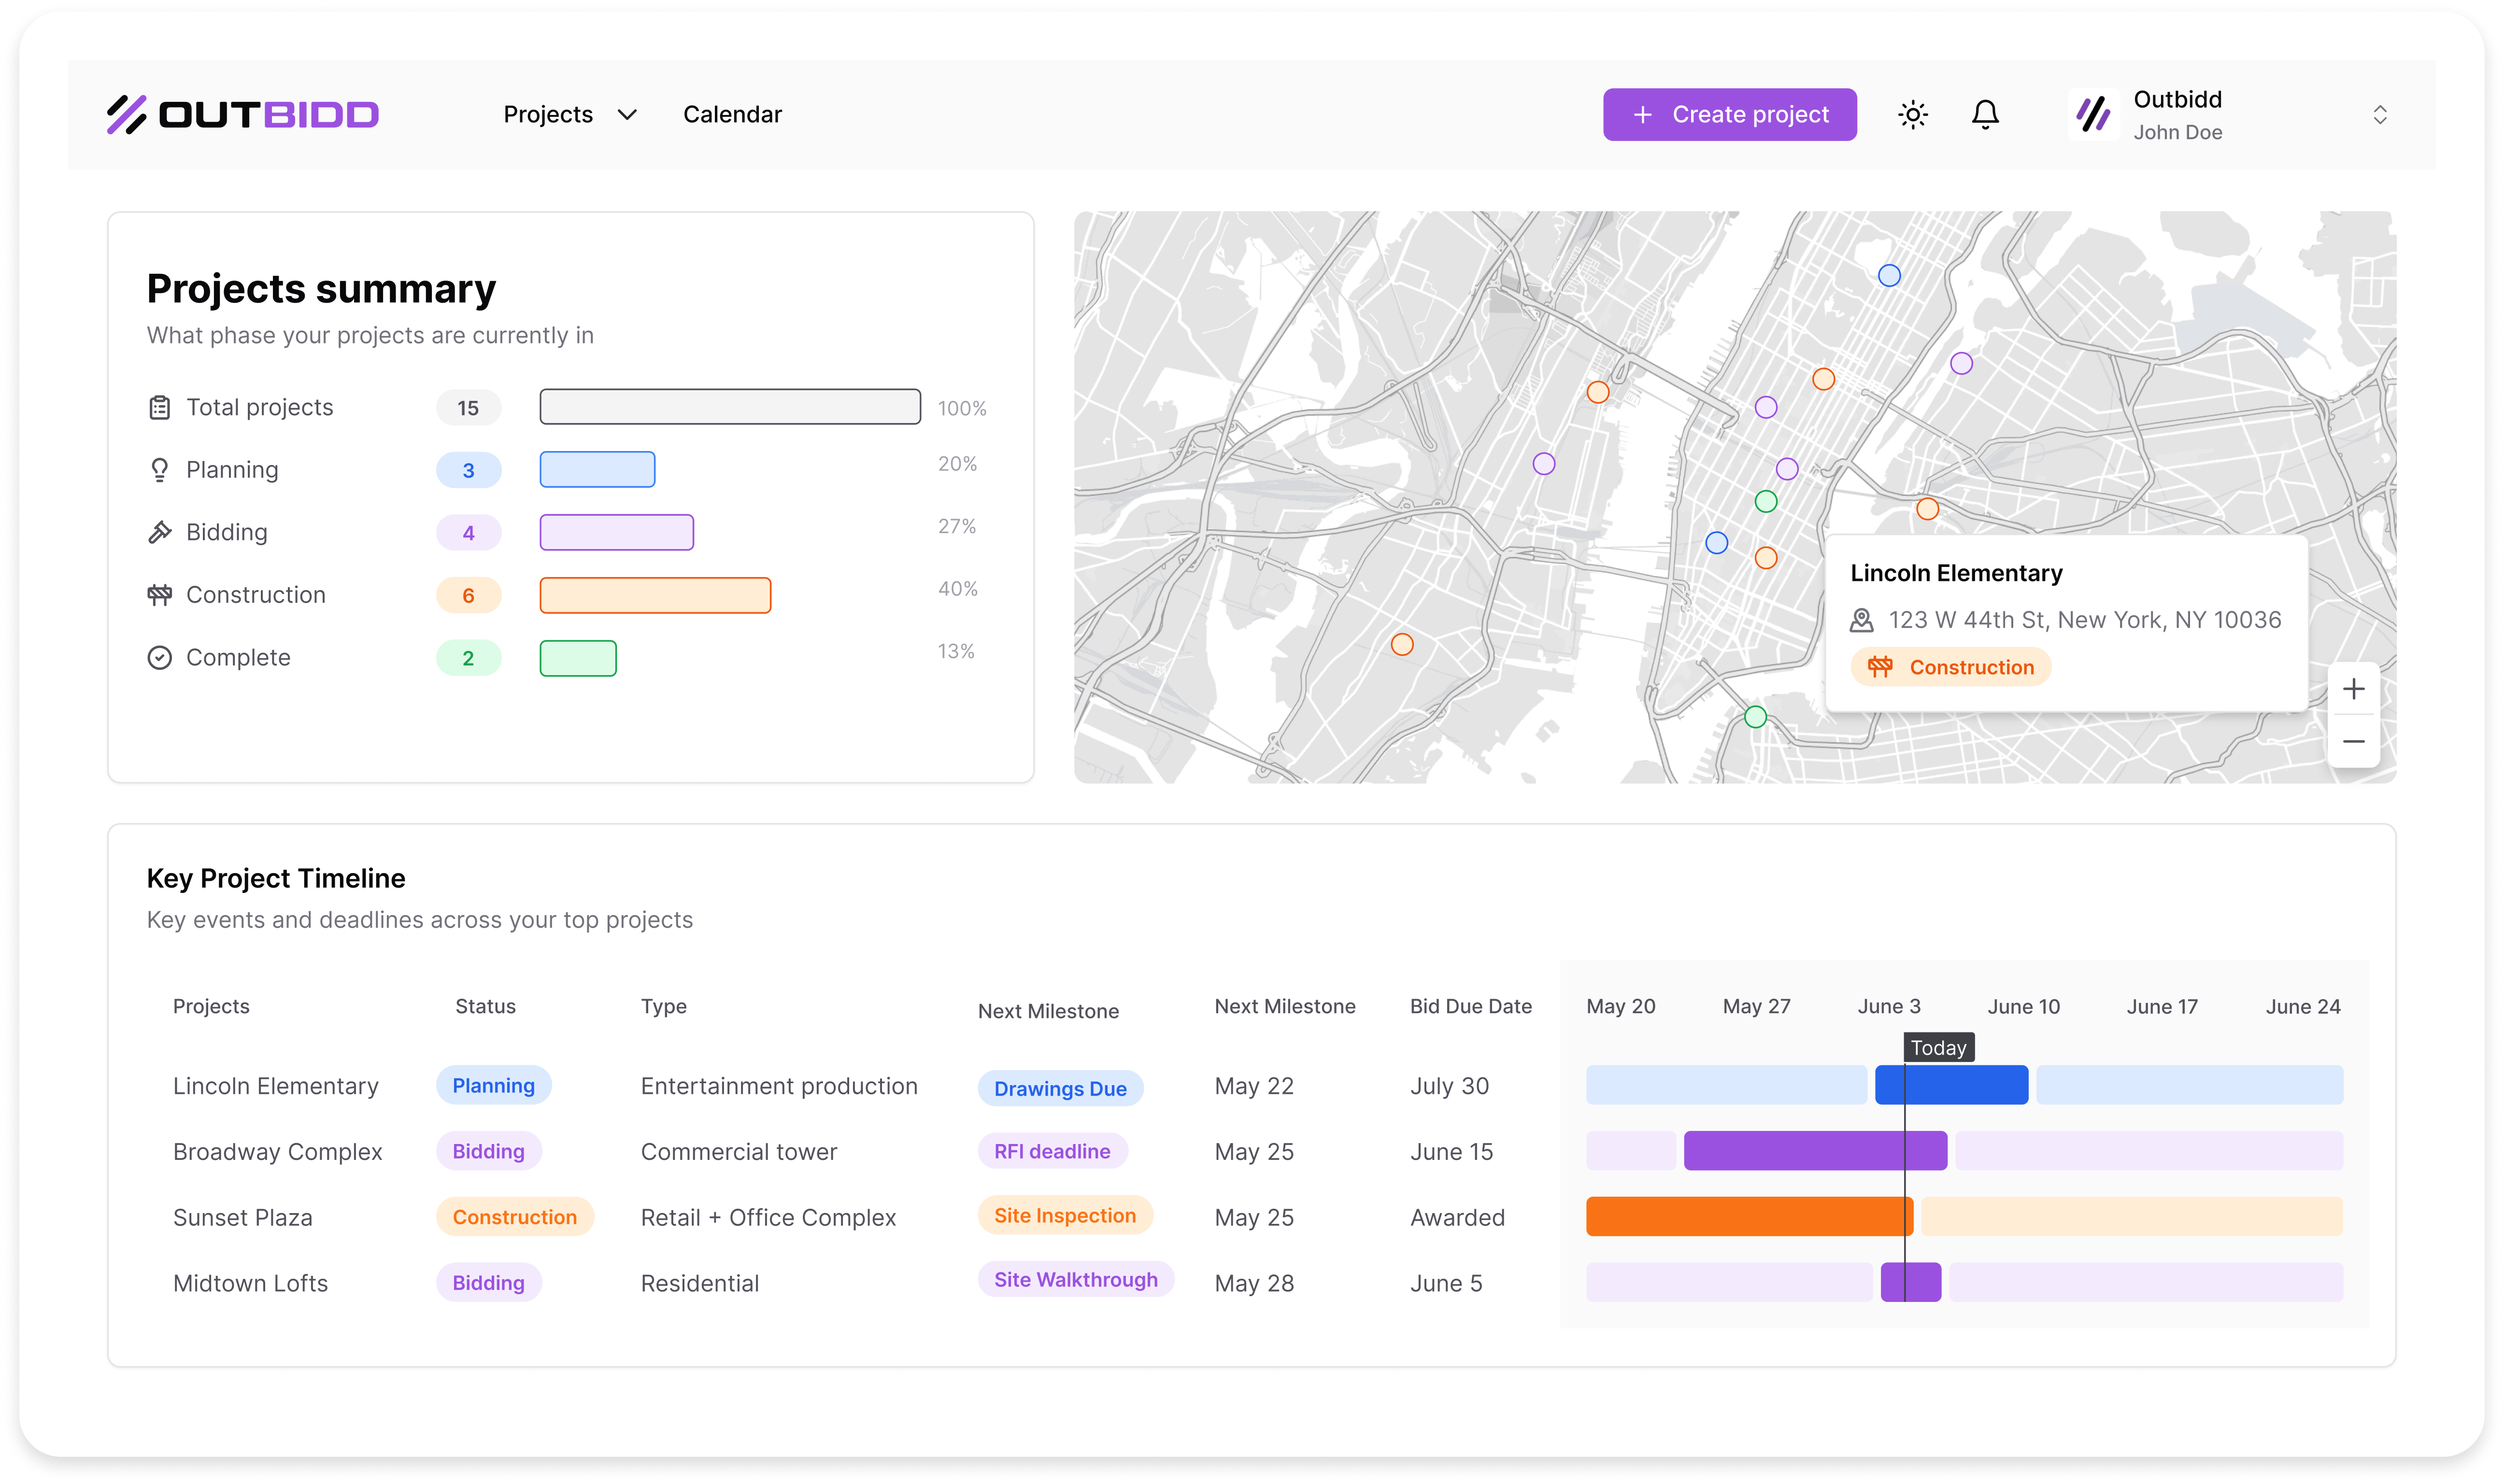Click the topmost blue map marker
The image size is (2504, 1484).
click(1888, 275)
